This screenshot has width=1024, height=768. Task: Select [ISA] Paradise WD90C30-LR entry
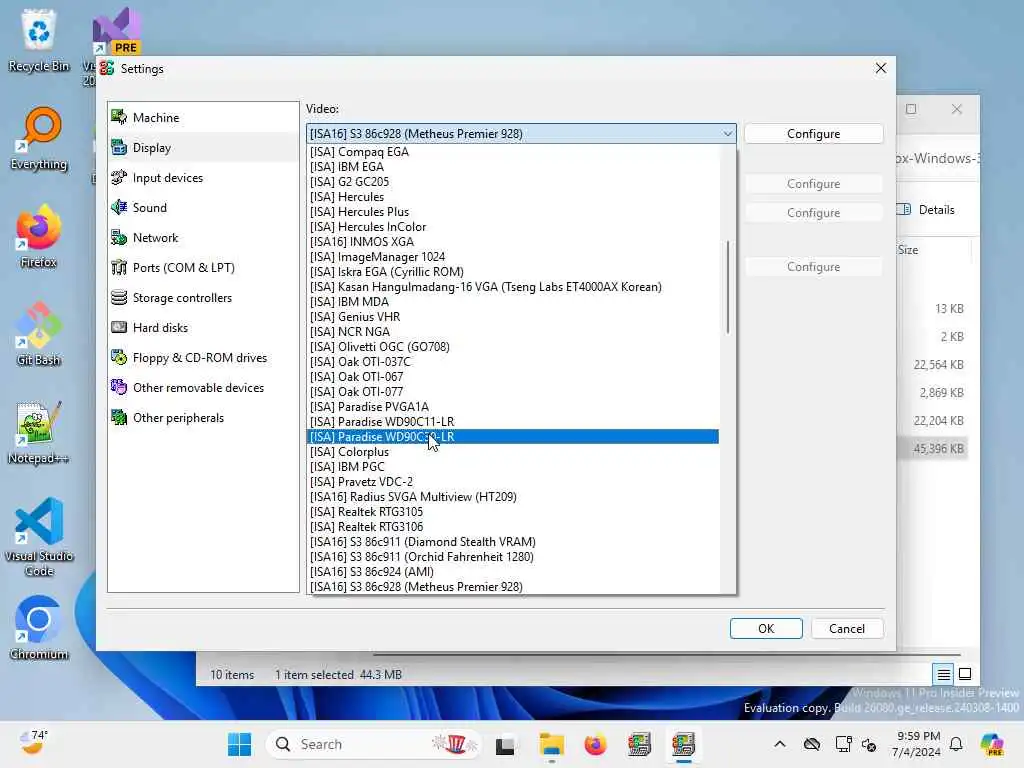click(513, 437)
